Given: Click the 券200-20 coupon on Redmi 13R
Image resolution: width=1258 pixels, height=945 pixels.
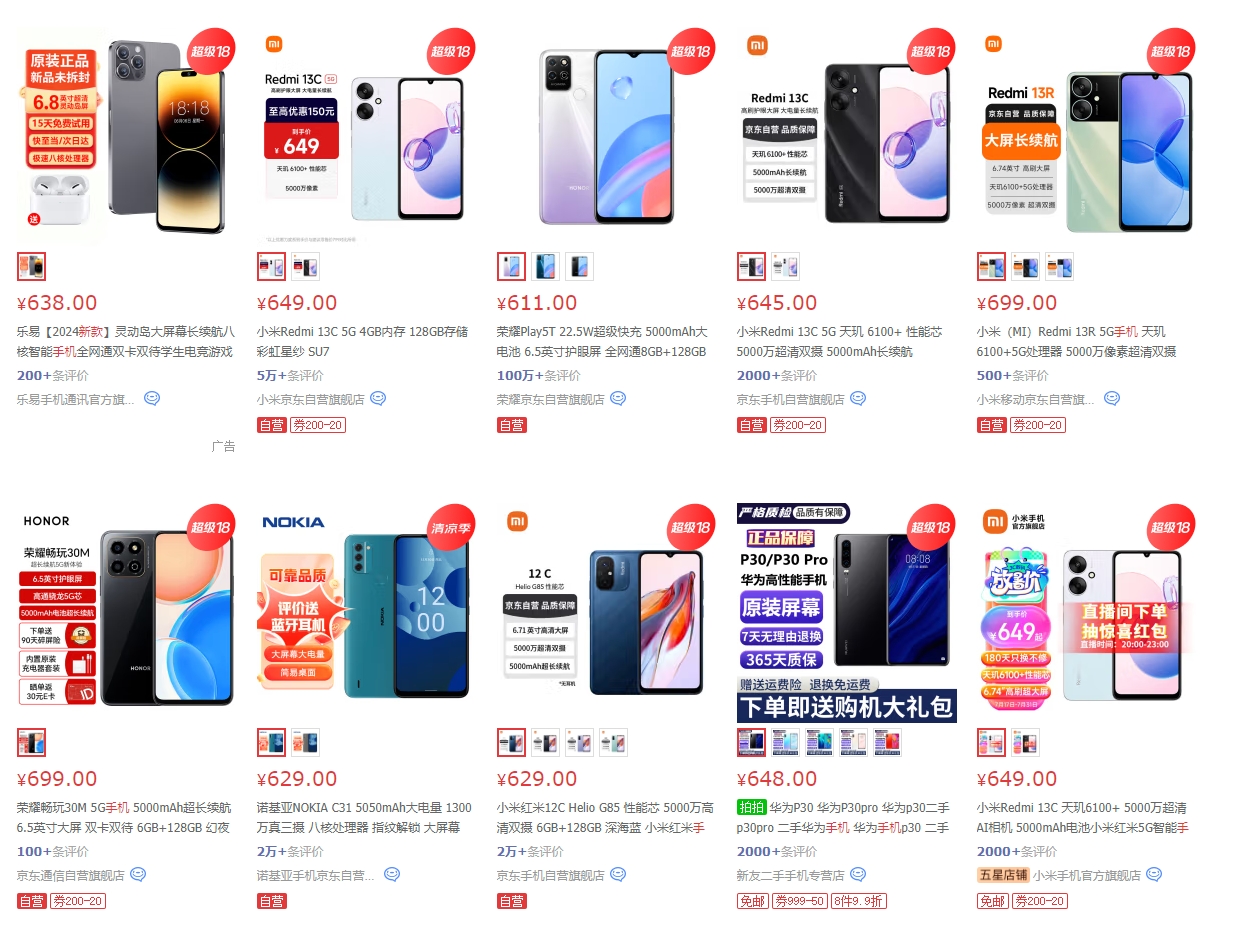Looking at the screenshot, I should click(x=1038, y=425).
